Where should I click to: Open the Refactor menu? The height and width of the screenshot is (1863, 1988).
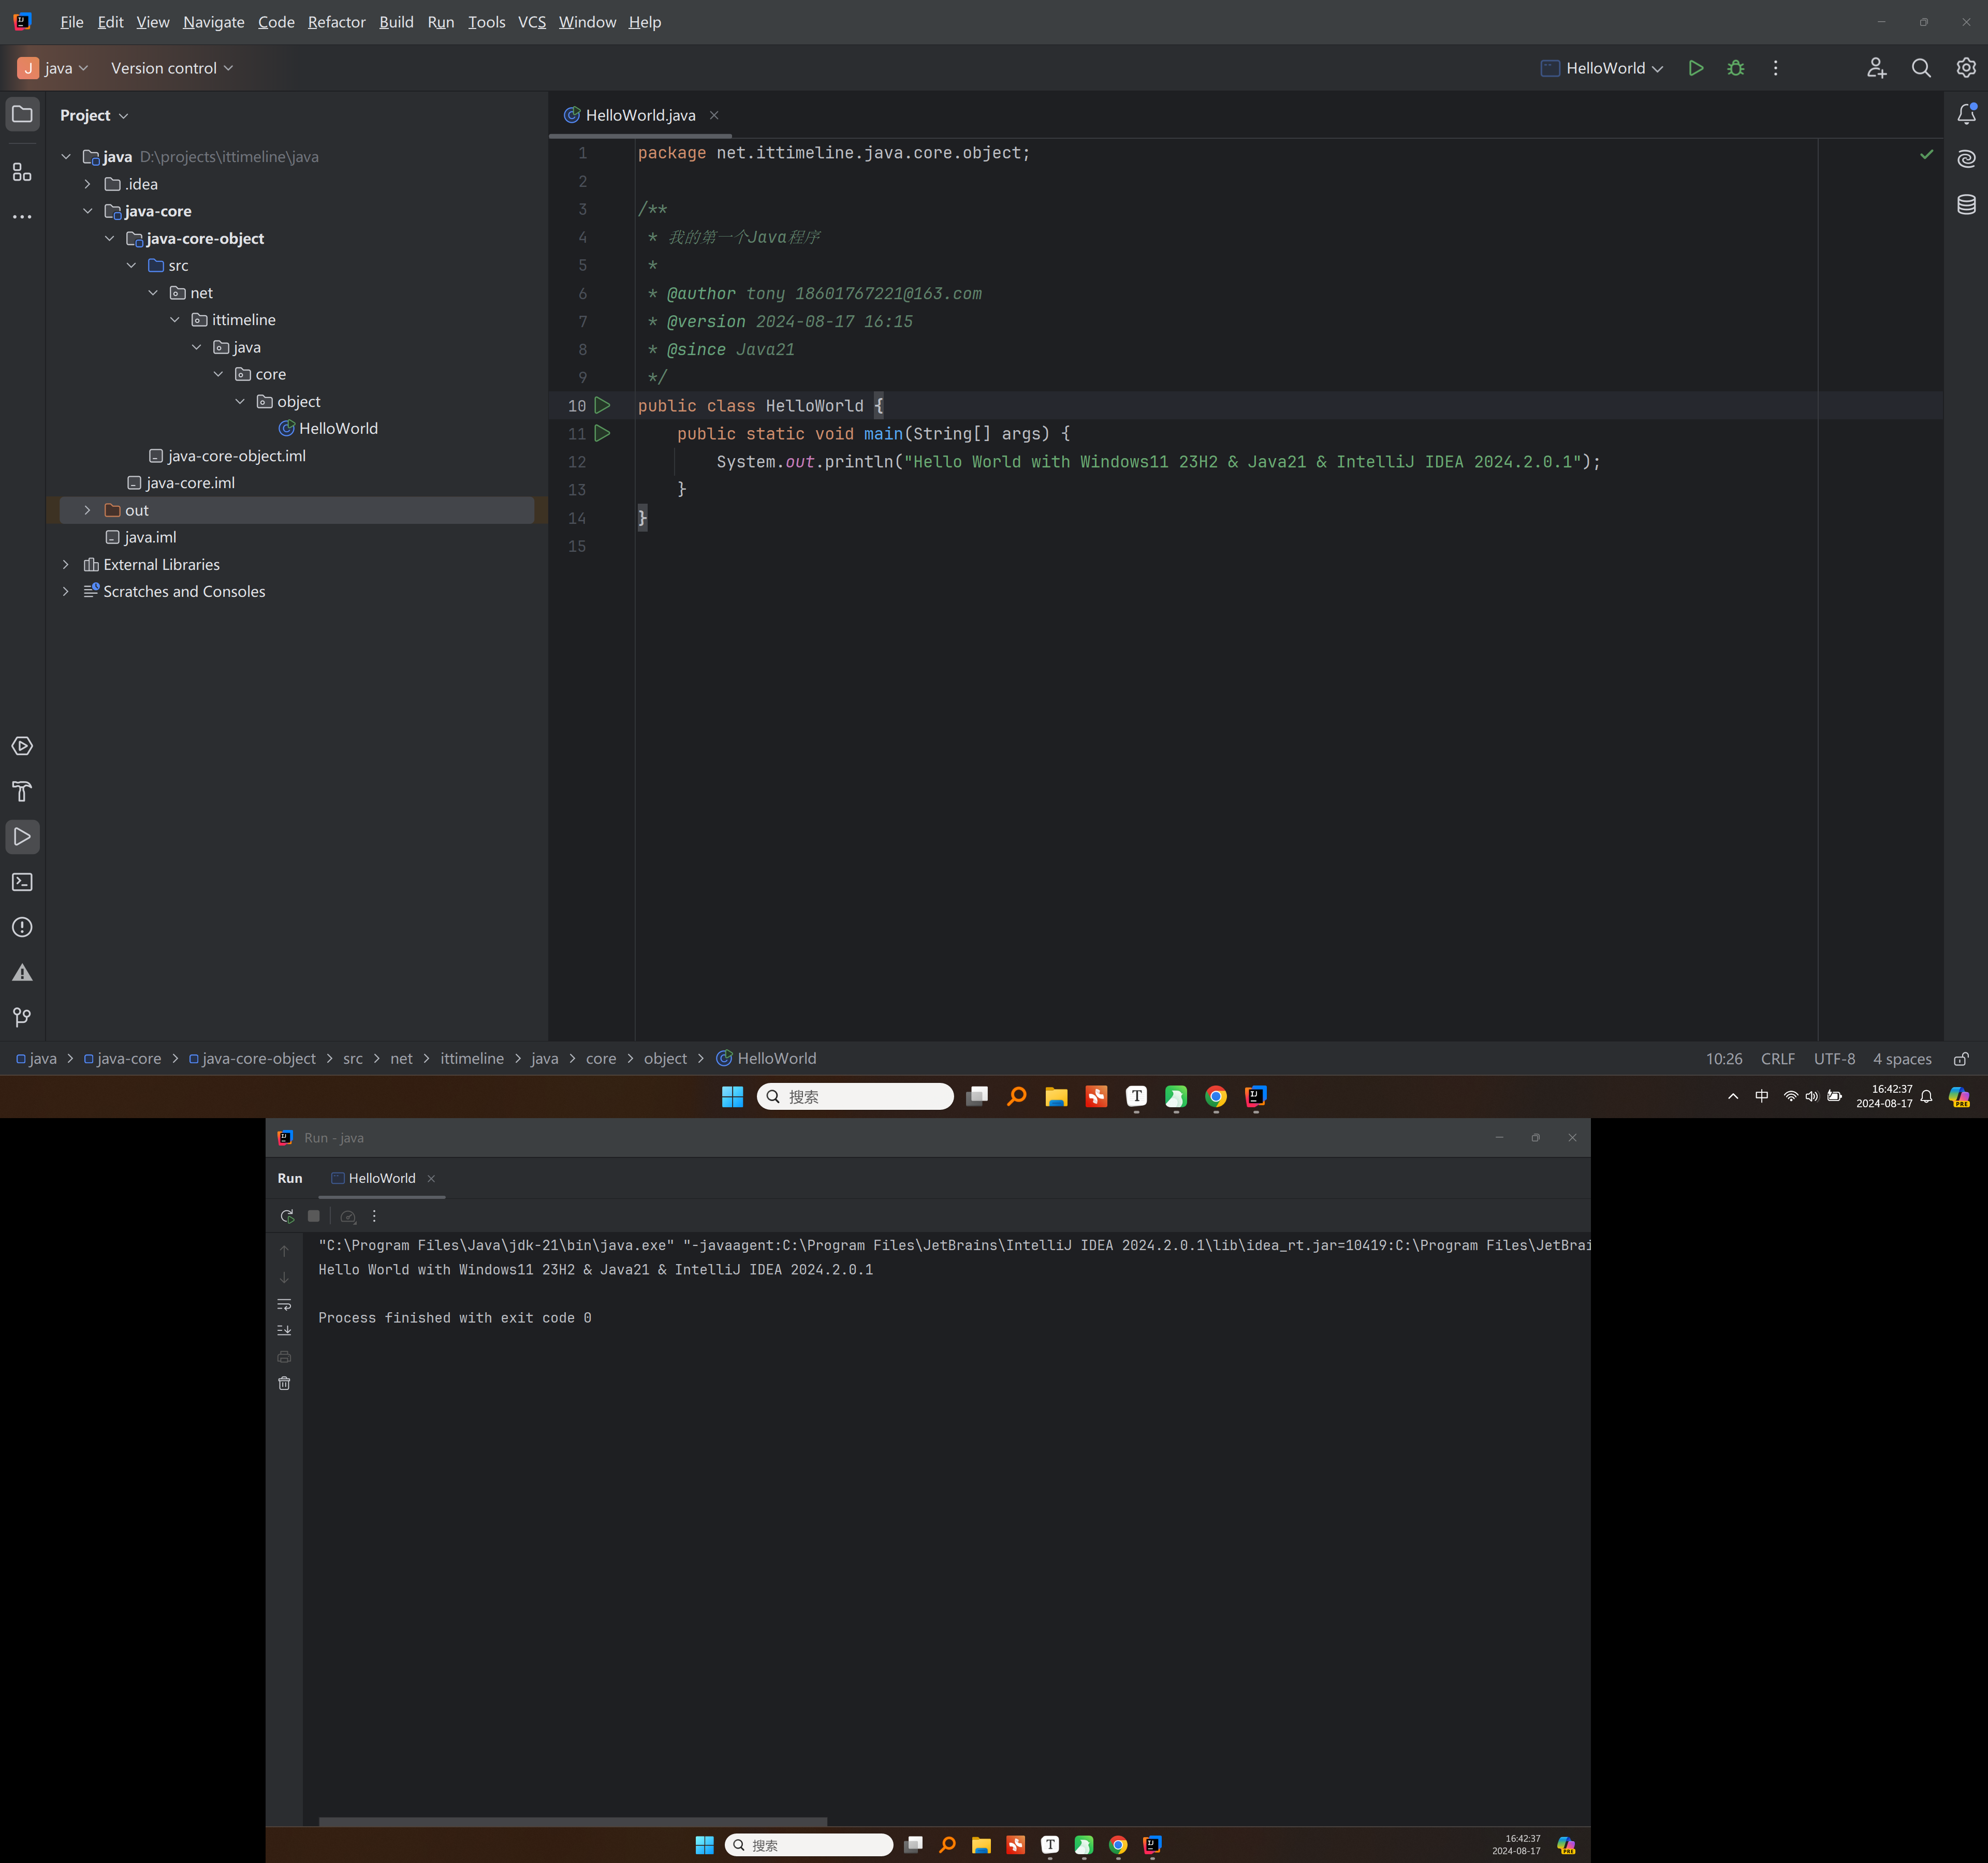336,22
